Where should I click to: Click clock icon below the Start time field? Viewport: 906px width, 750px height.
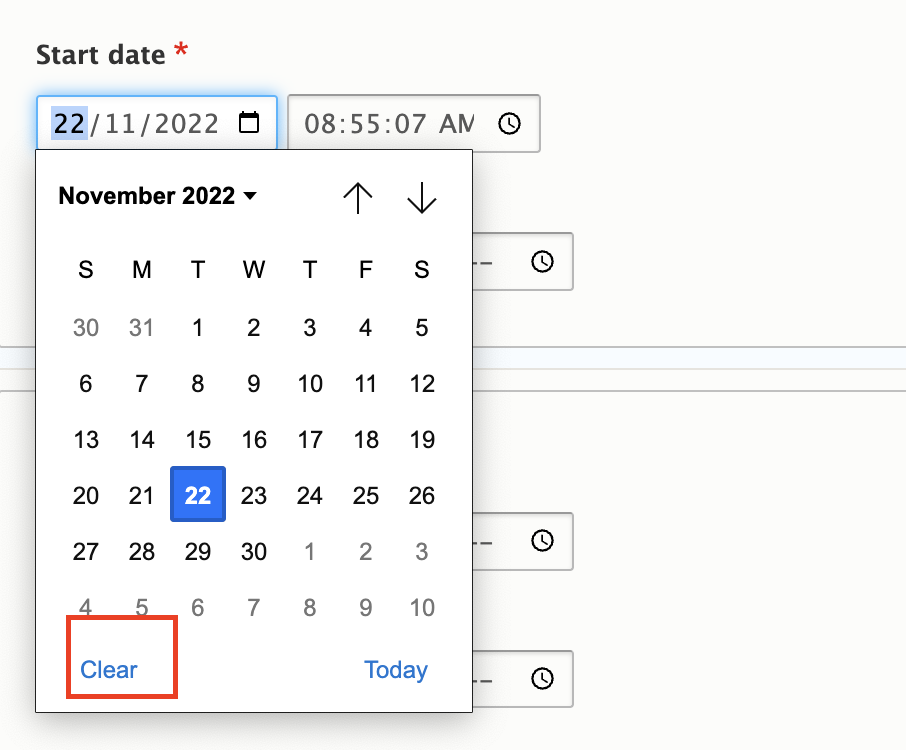point(542,261)
